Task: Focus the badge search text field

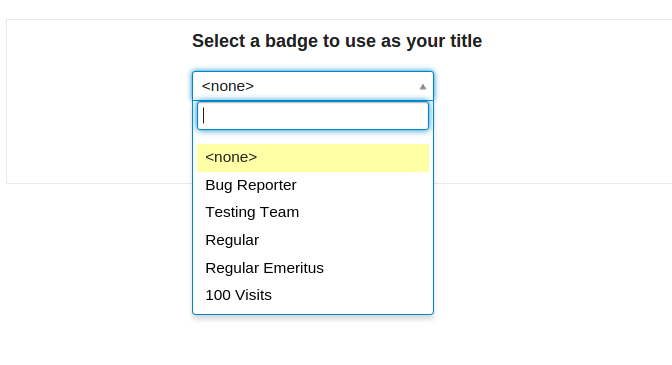Action: tap(313, 116)
